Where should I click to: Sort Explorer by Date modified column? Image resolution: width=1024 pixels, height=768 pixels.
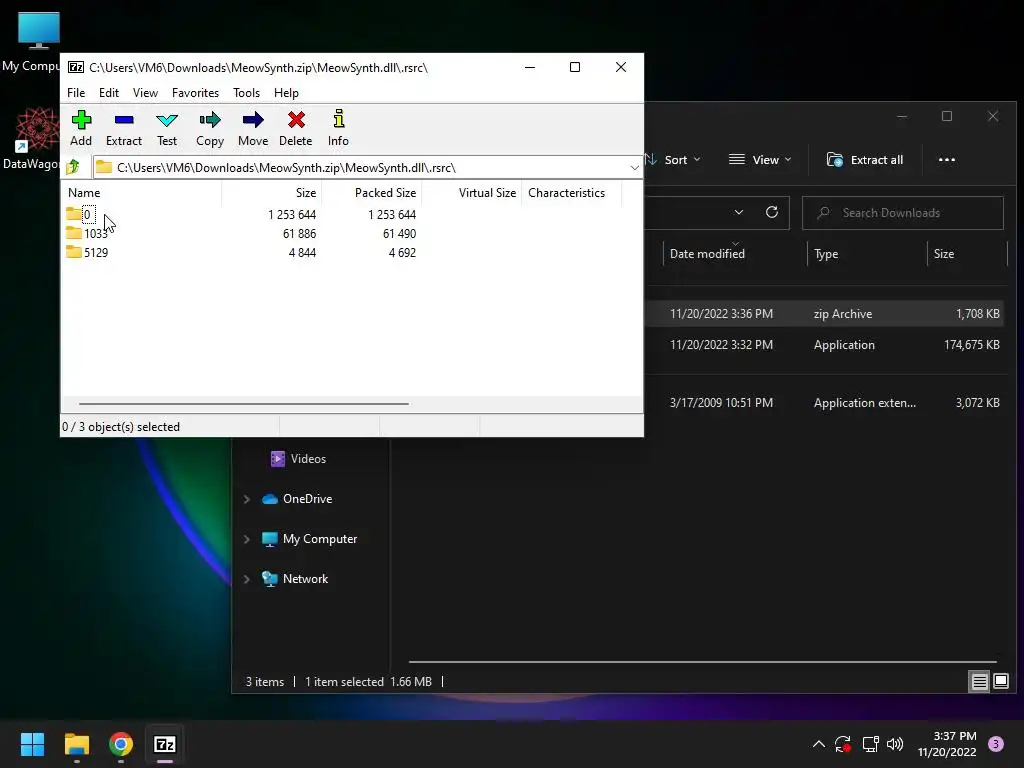tap(735, 254)
